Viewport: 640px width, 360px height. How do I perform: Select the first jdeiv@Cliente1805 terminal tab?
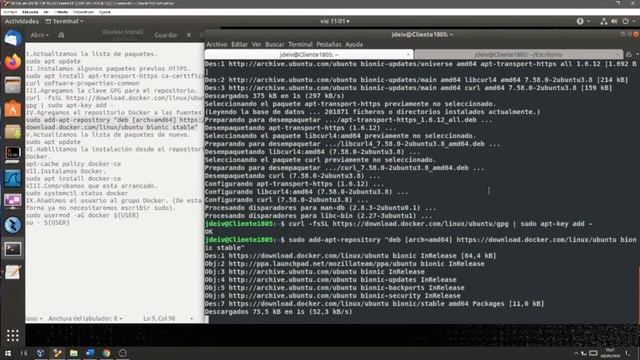click(x=309, y=54)
